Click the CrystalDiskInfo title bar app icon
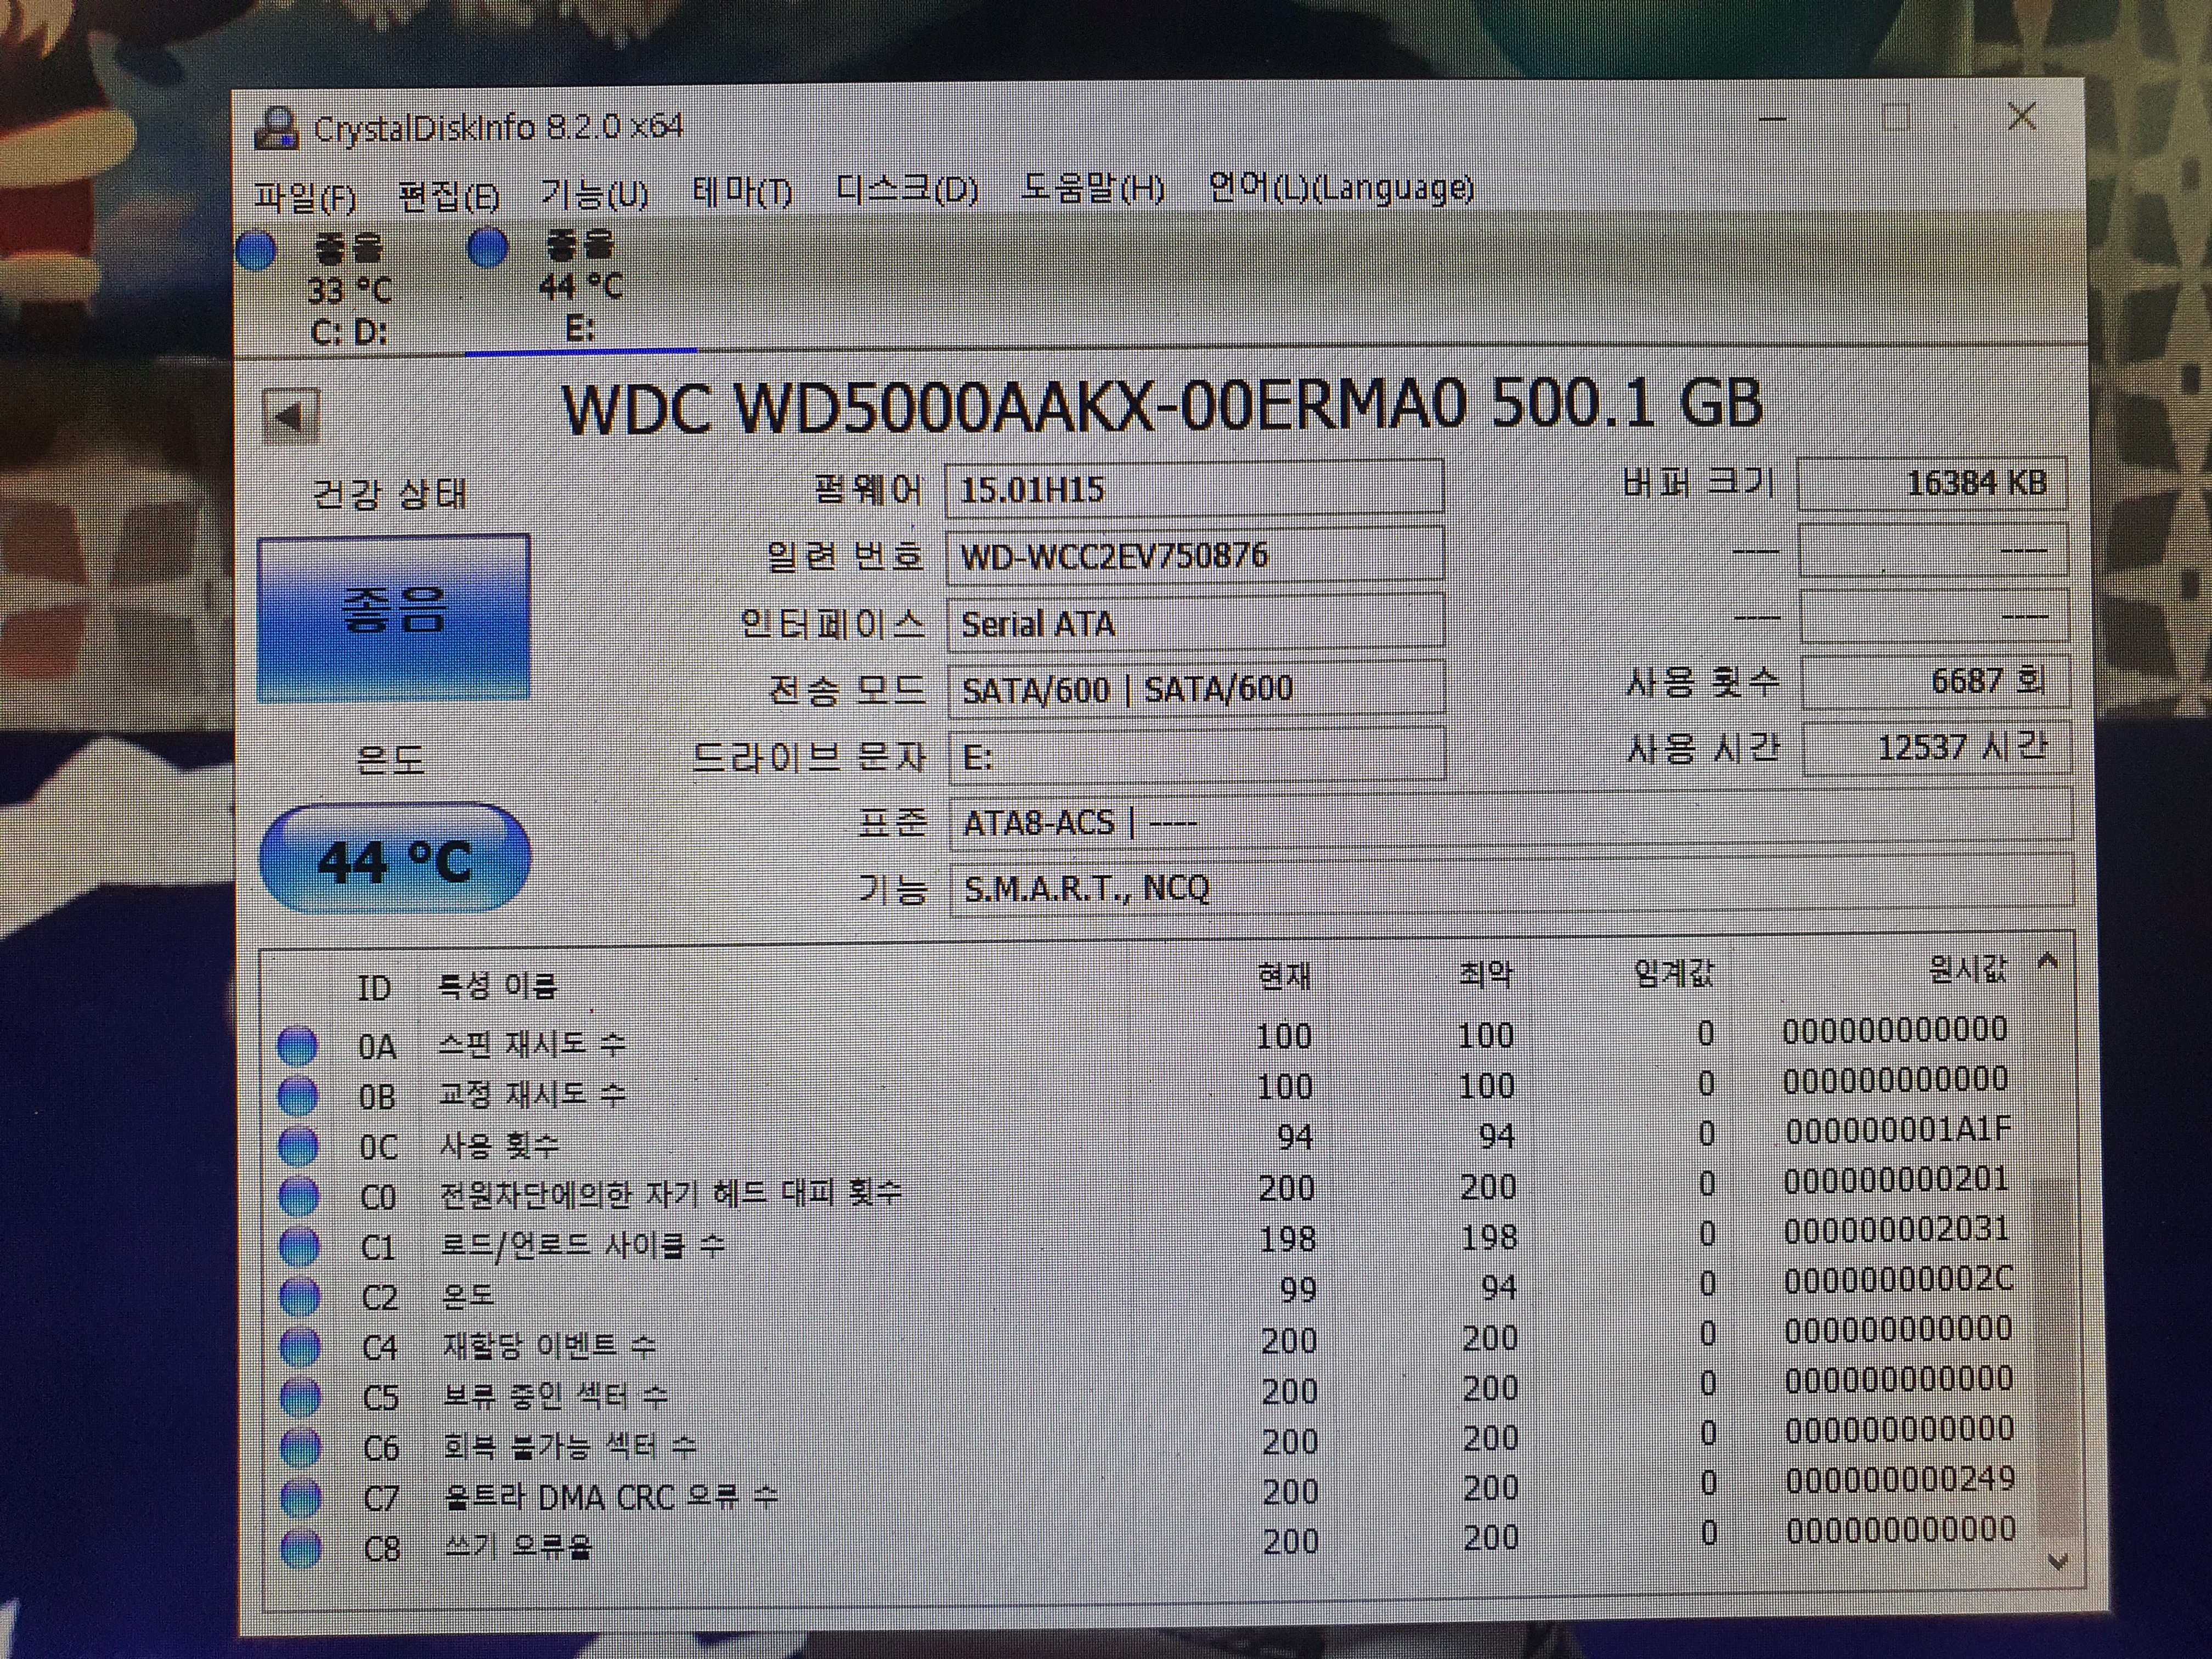Screen dimensions: 2212x1659 tap(276, 128)
